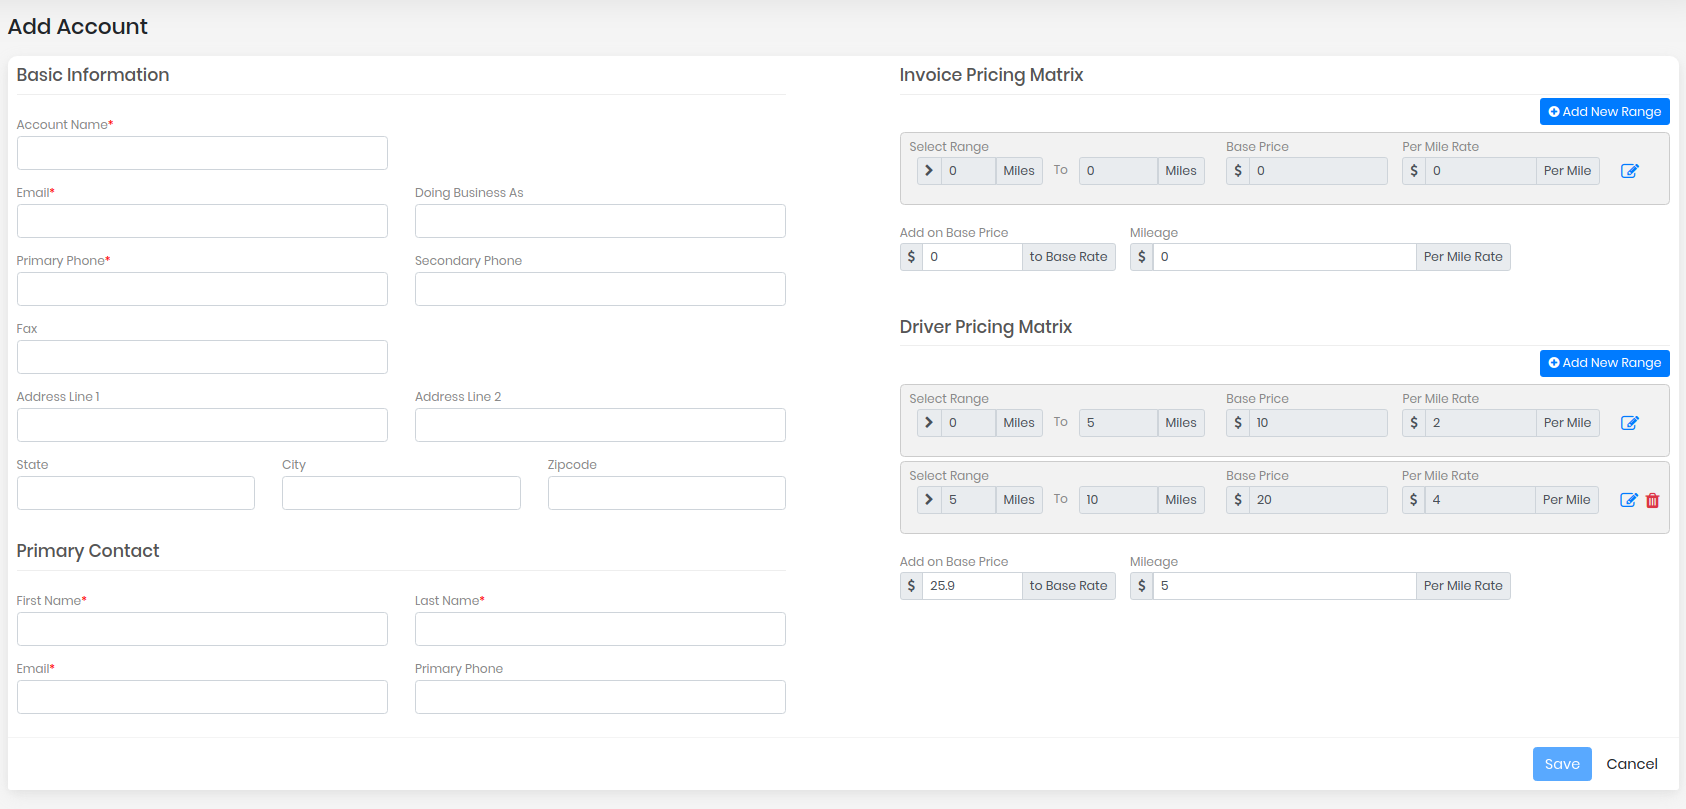Screen dimensions: 1686x809
Task: Click the City field
Action: point(401,493)
